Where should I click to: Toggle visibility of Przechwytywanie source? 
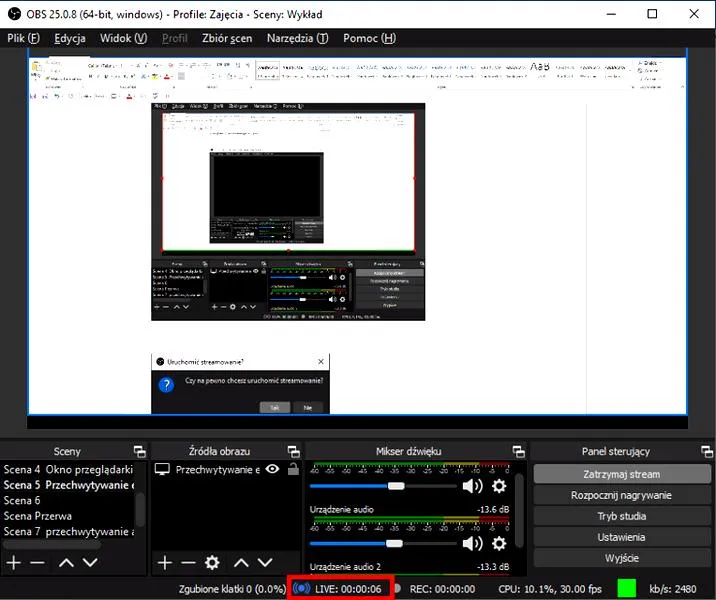[x=273, y=469]
